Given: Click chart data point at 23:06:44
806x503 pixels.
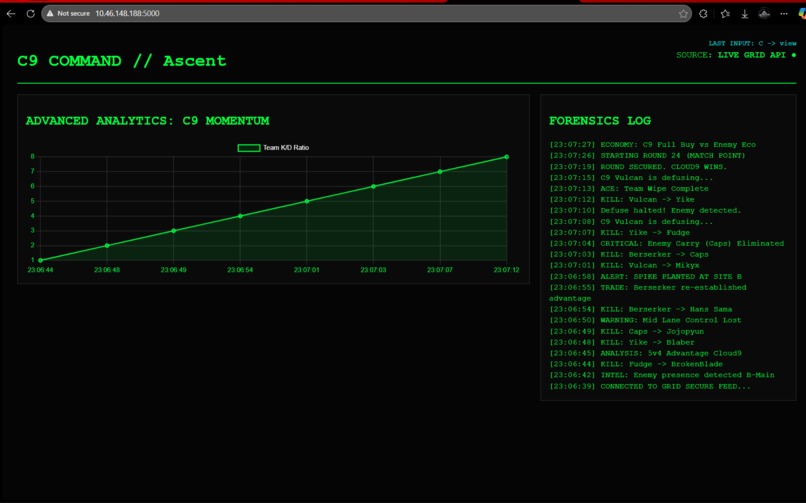Looking at the screenshot, I should 41,260.
